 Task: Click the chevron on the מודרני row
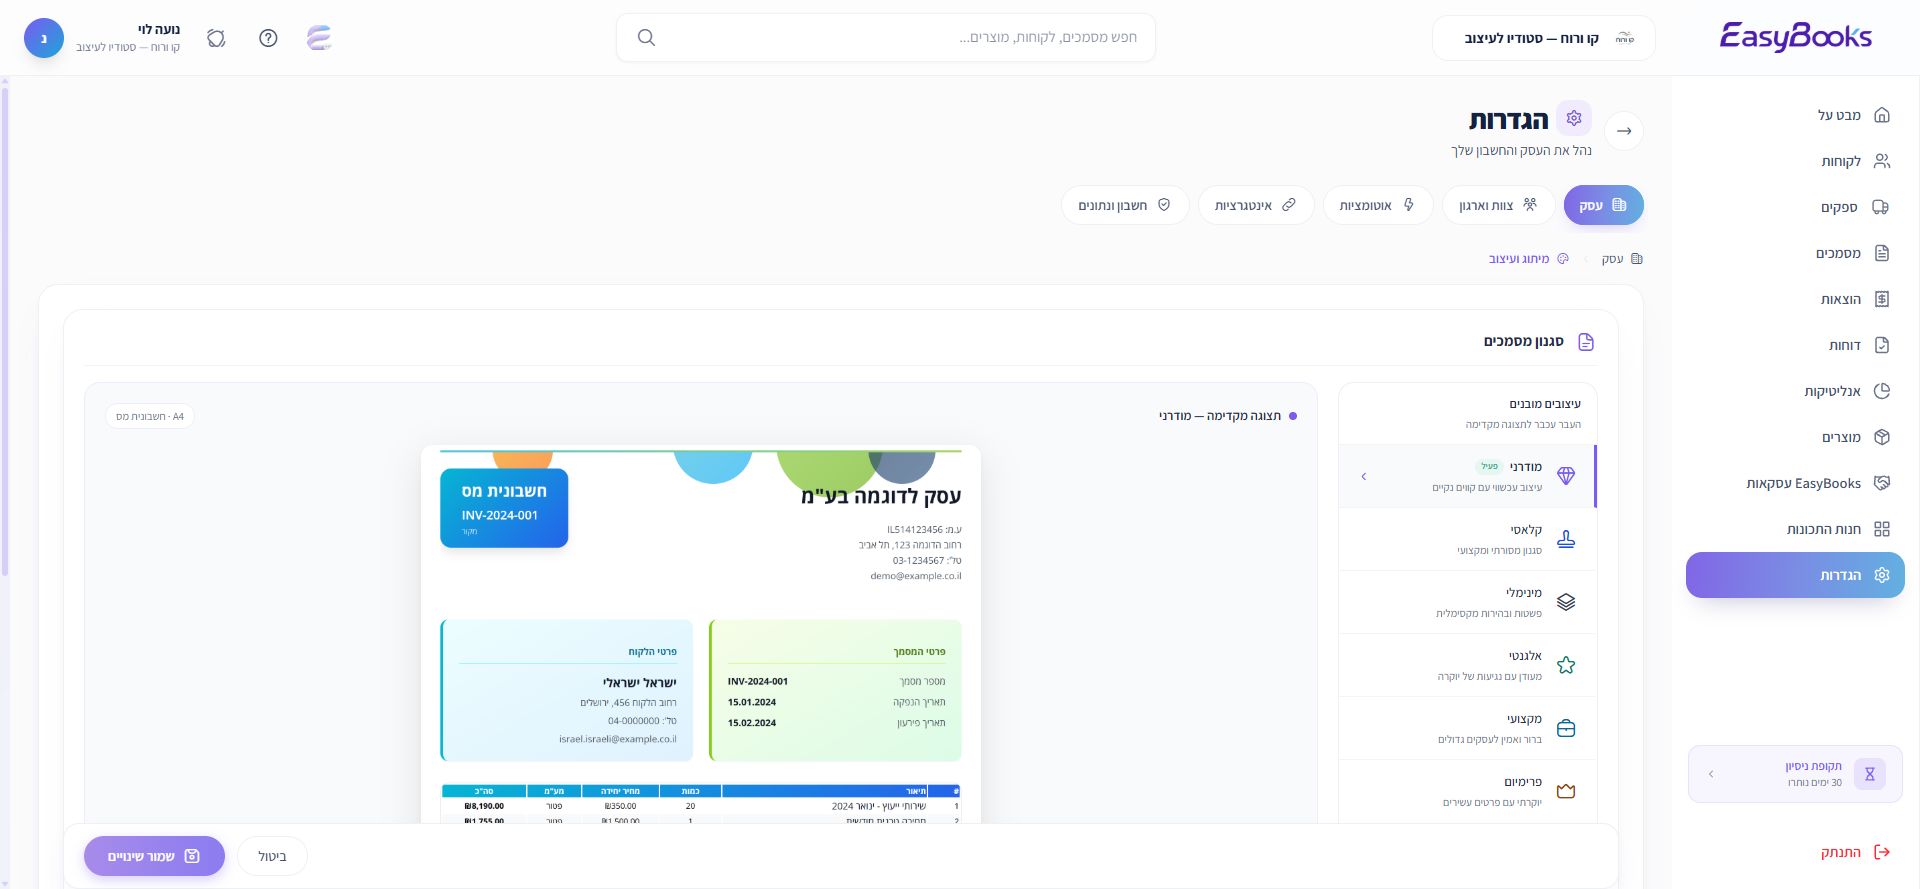click(x=1364, y=477)
